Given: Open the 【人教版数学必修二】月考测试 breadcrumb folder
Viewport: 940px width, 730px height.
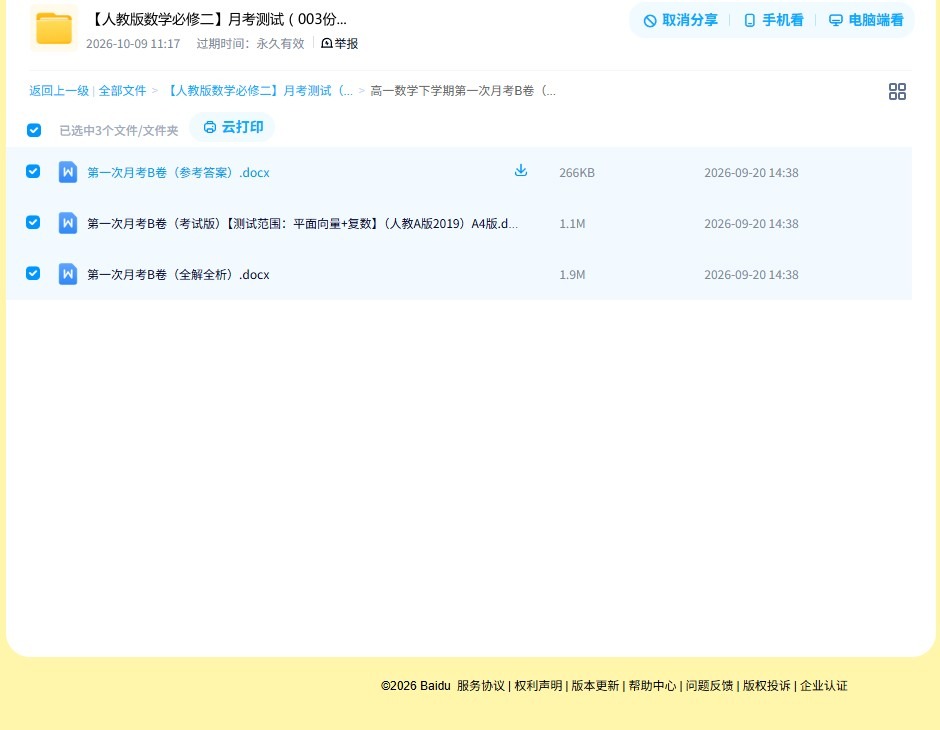Looking at the screenshot, I should pyautogui.click(x=260, y=91).
